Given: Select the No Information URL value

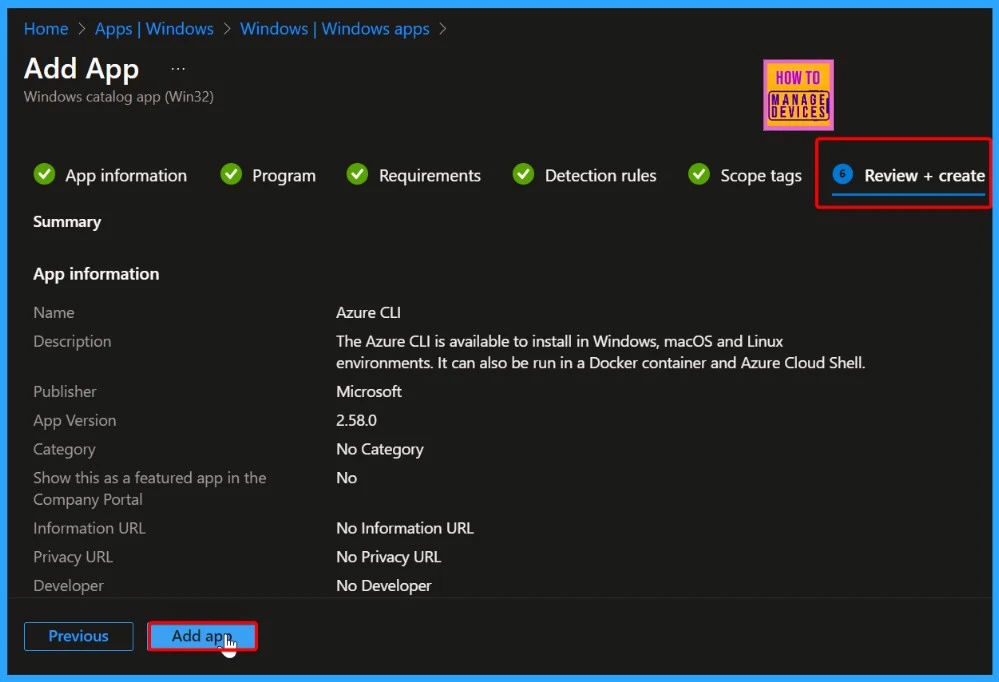Looking at the screenshot, I should point(405,528).
